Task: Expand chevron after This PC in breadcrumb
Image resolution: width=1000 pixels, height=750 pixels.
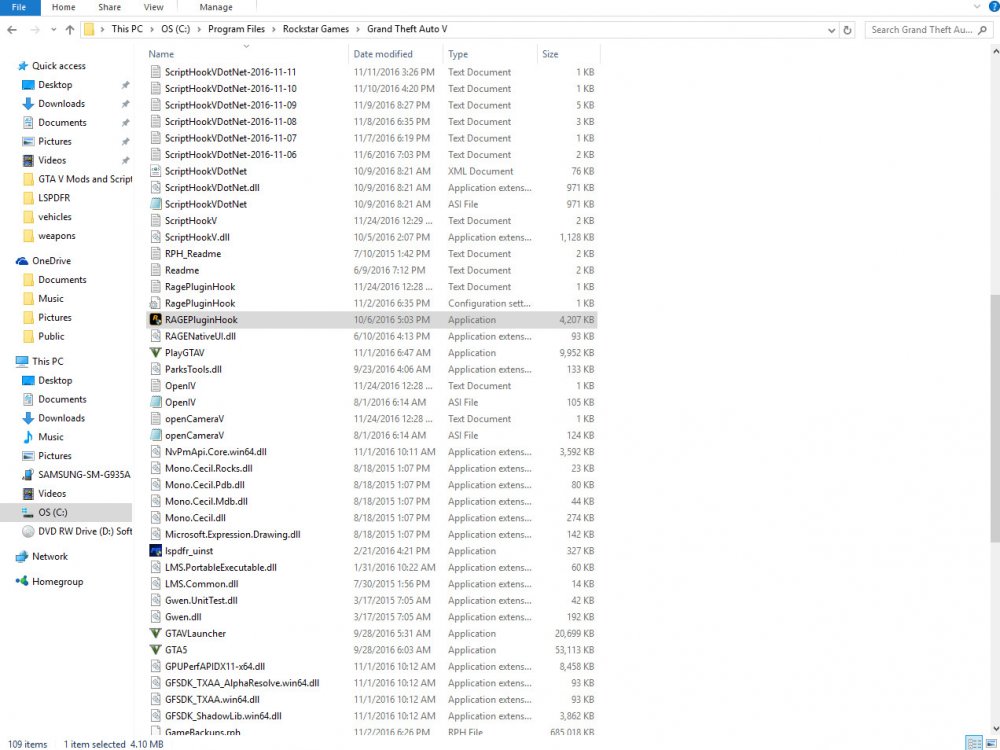Action: (x=152, y=29)
